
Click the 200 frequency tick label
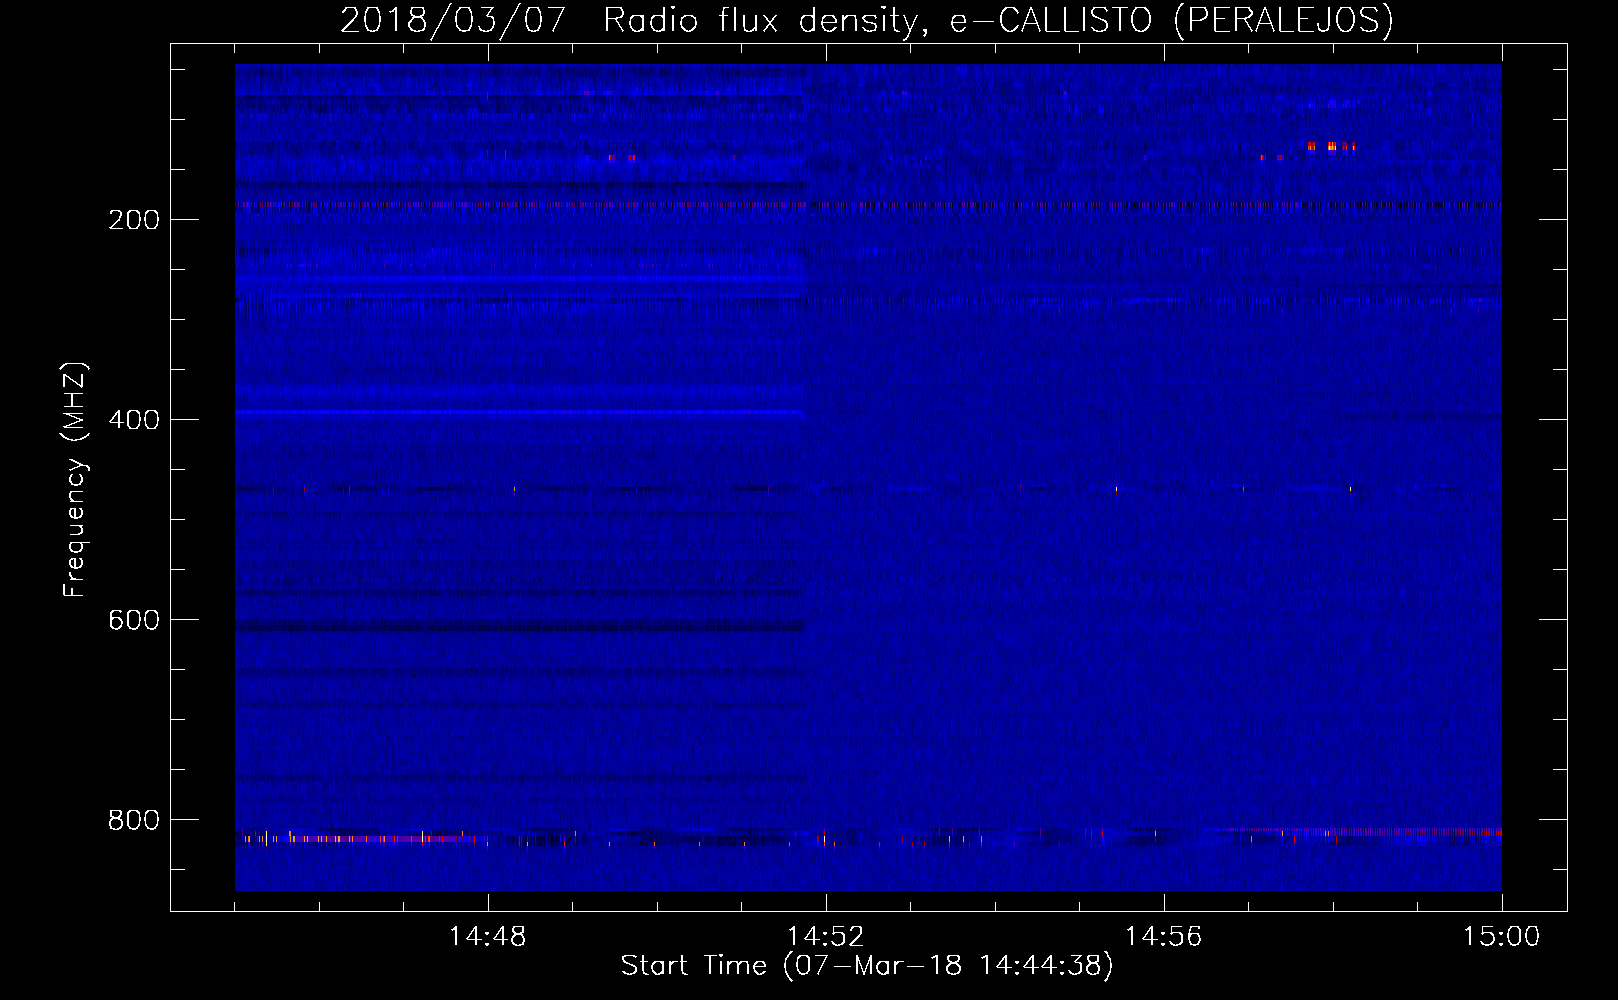point(134,220)
